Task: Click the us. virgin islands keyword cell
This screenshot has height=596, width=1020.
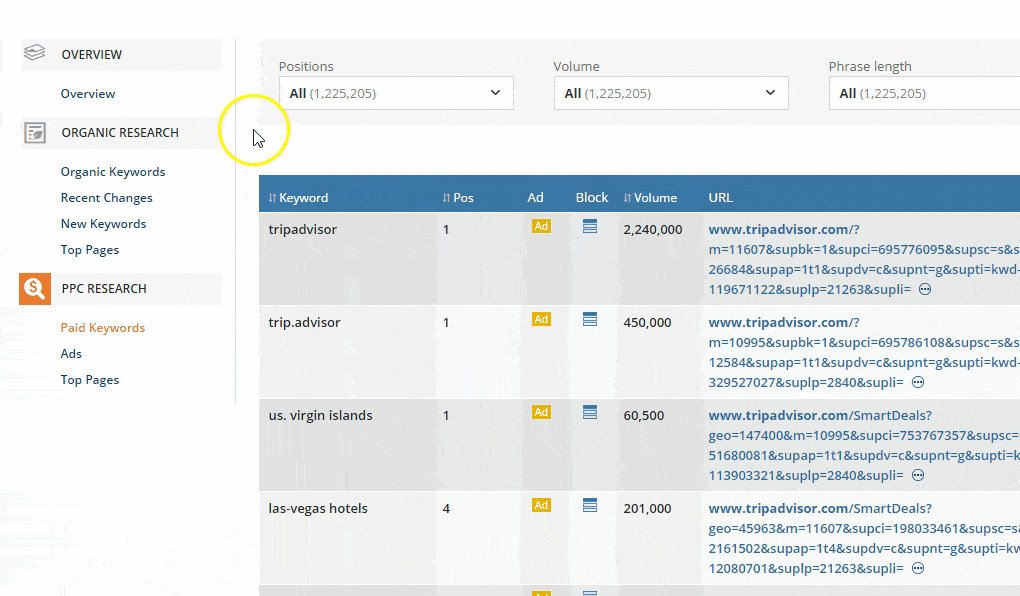Action: click(321, 416)
